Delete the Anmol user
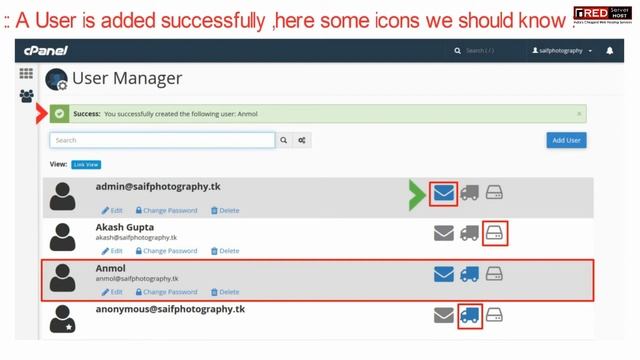640x360 pixels. point(225,292)
